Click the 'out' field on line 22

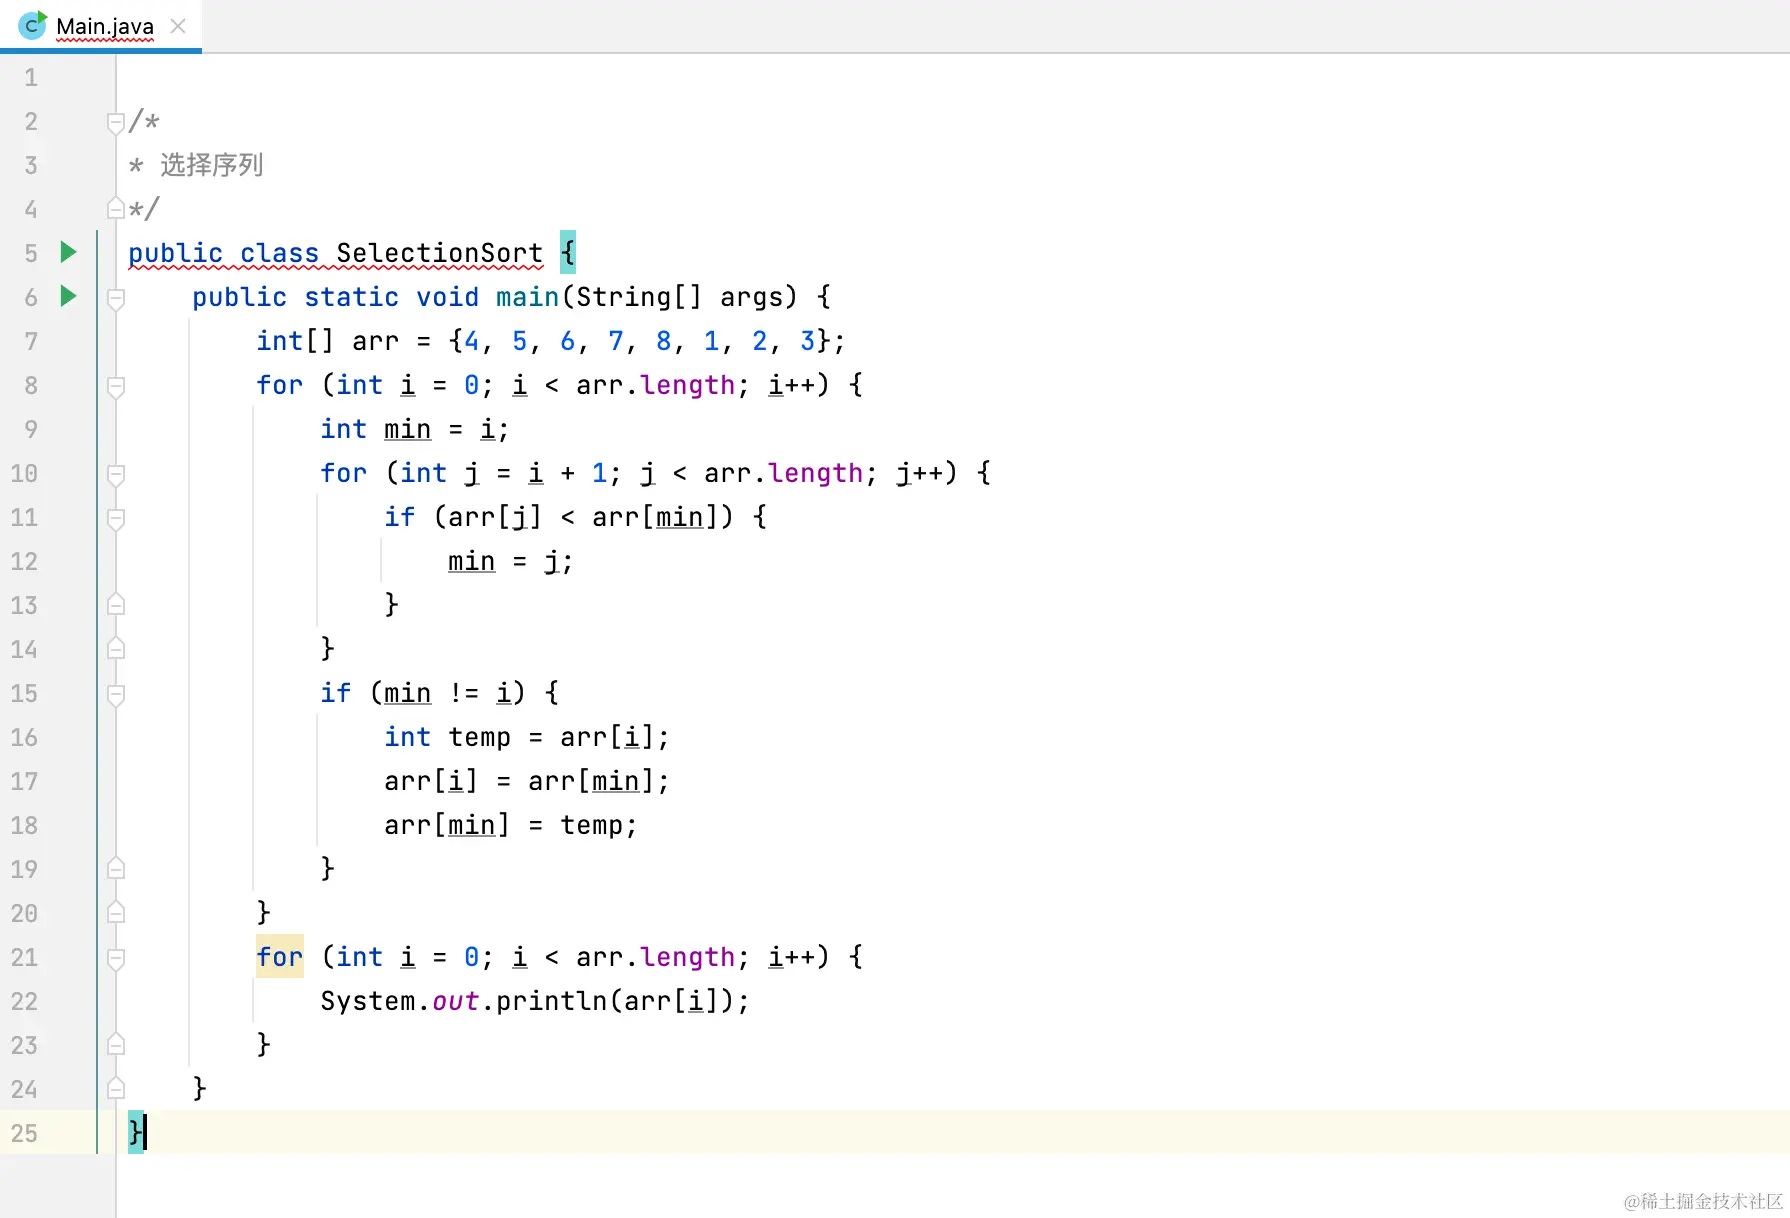pos(455,1001)
